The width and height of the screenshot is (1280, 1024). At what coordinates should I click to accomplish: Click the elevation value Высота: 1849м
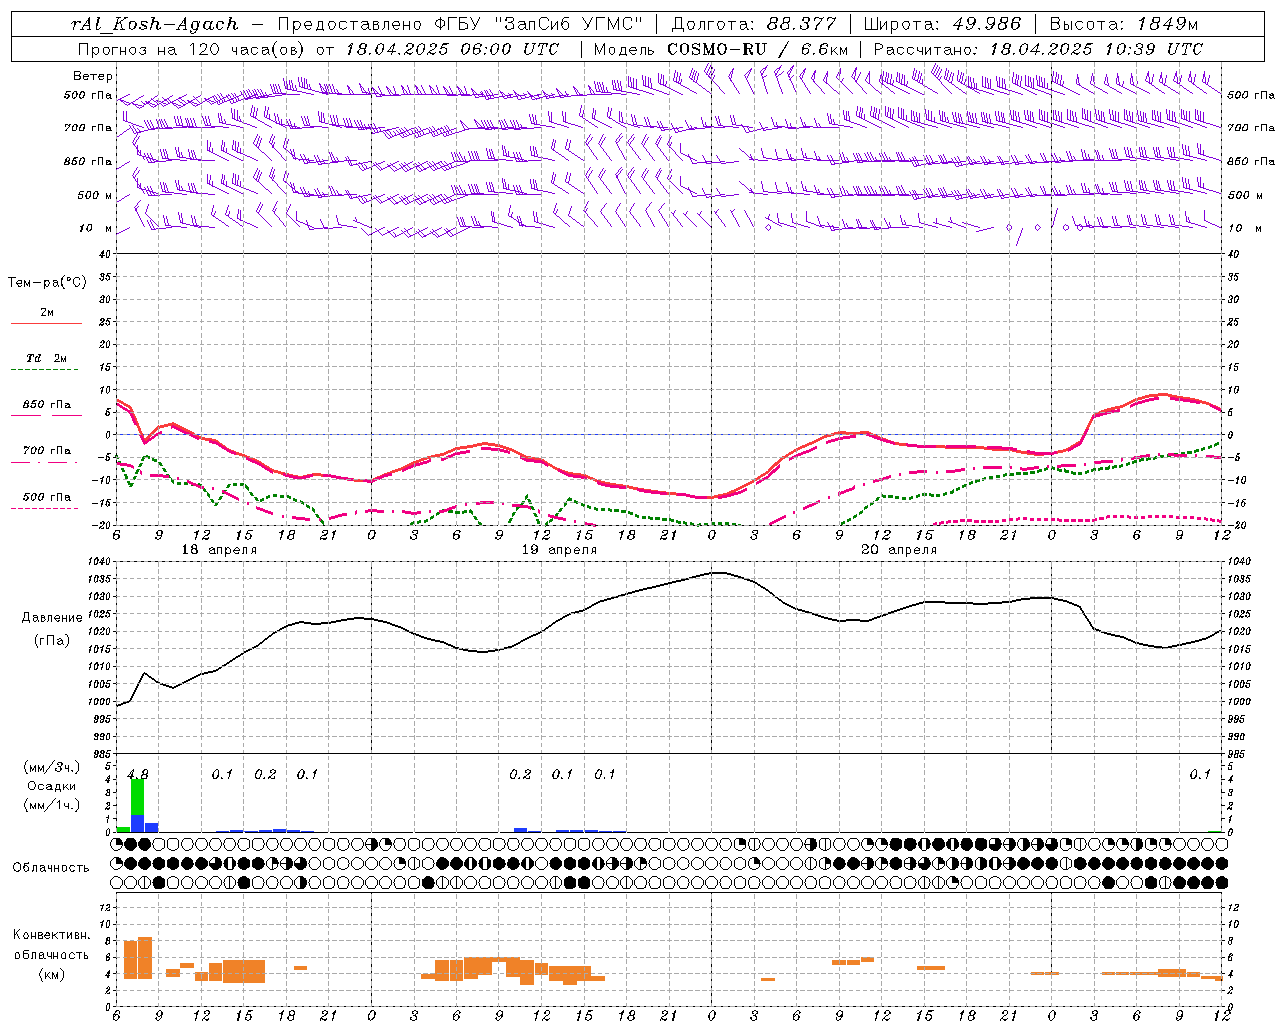pos(1123,24)
